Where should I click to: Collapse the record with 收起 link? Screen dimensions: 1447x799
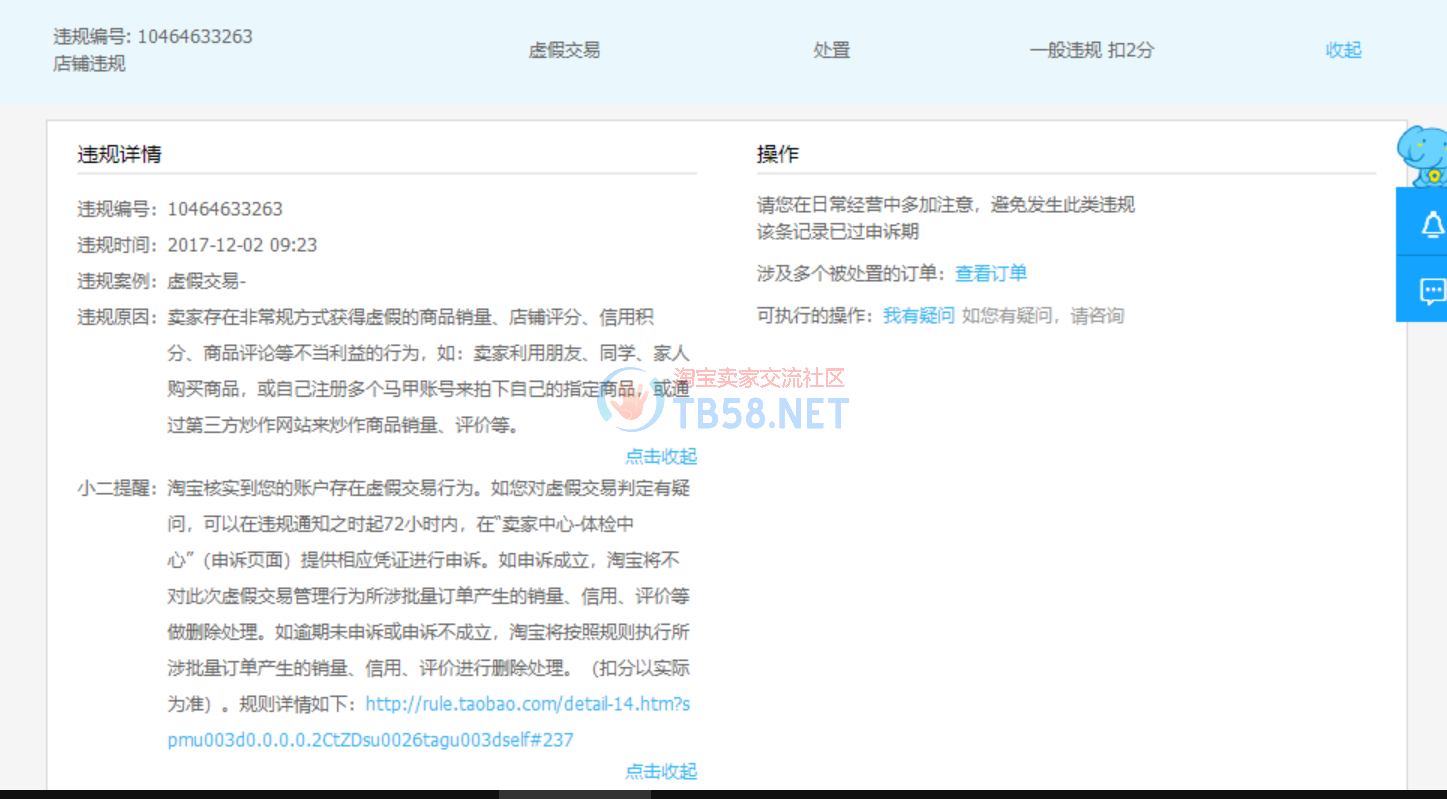point(1343,50)
